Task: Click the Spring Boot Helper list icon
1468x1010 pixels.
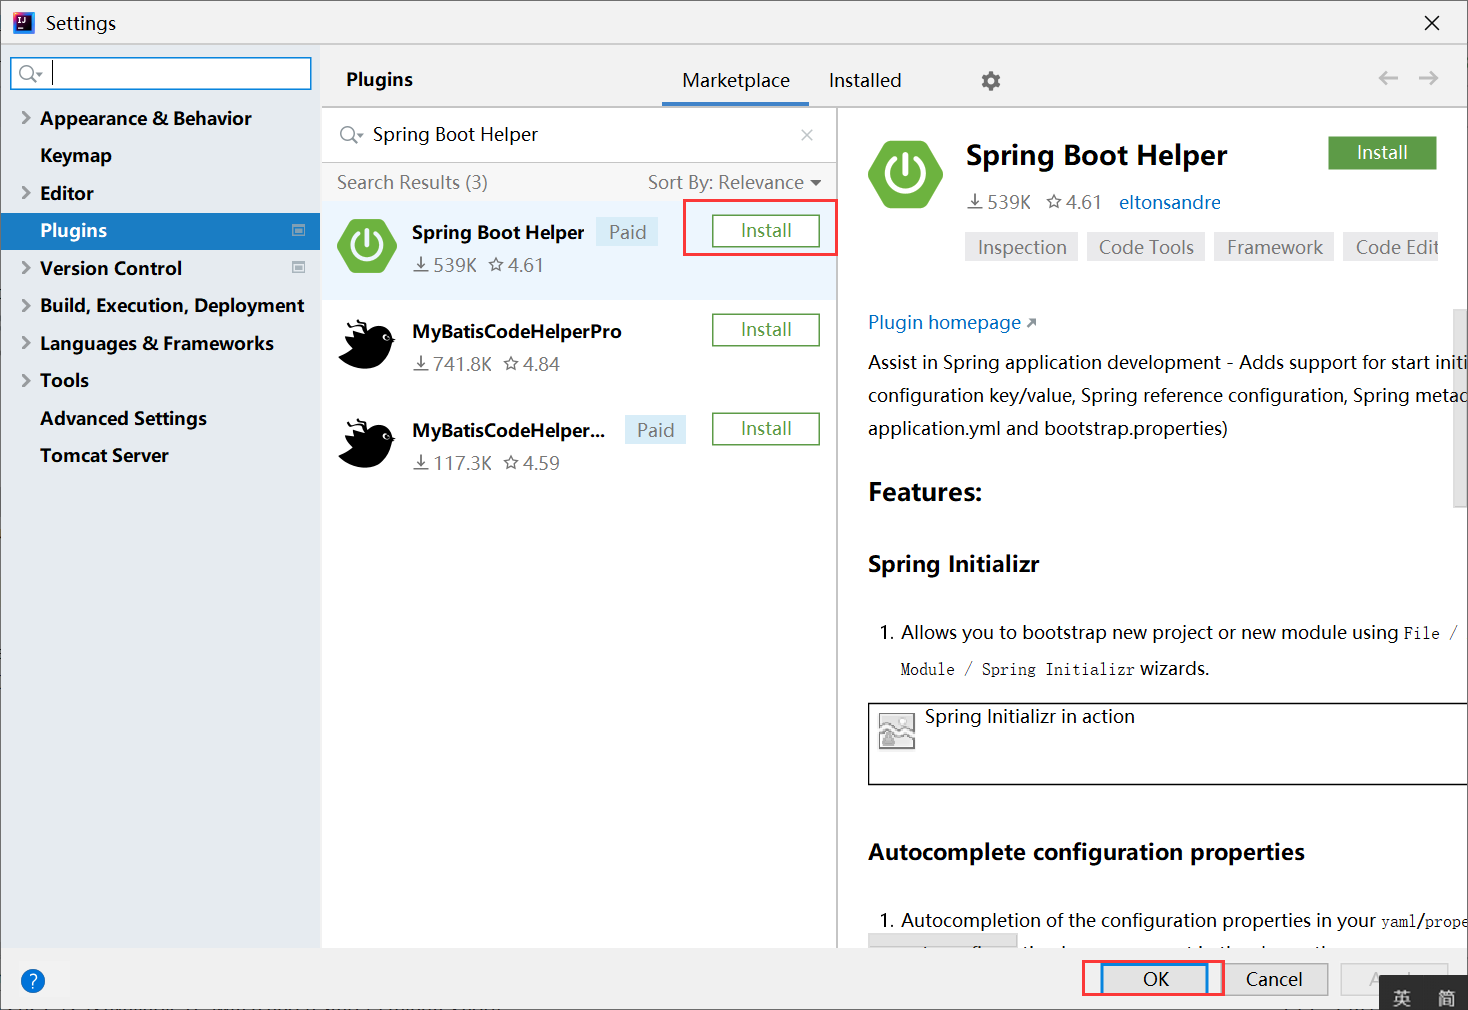Action: pos(367,246)
